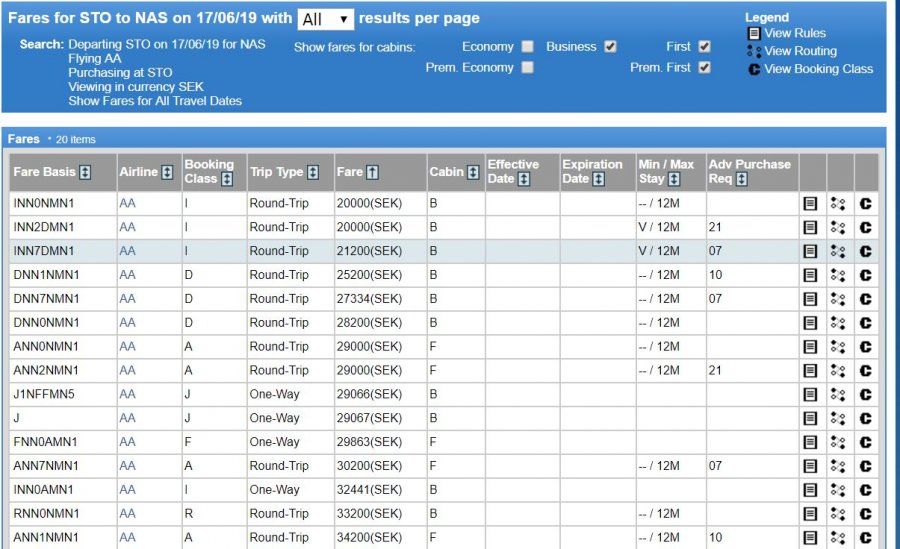This screenshot has width=900, height=549.
Task: Click AA airline link in INN0NMN1 row
Action: (x=127, y=203)
